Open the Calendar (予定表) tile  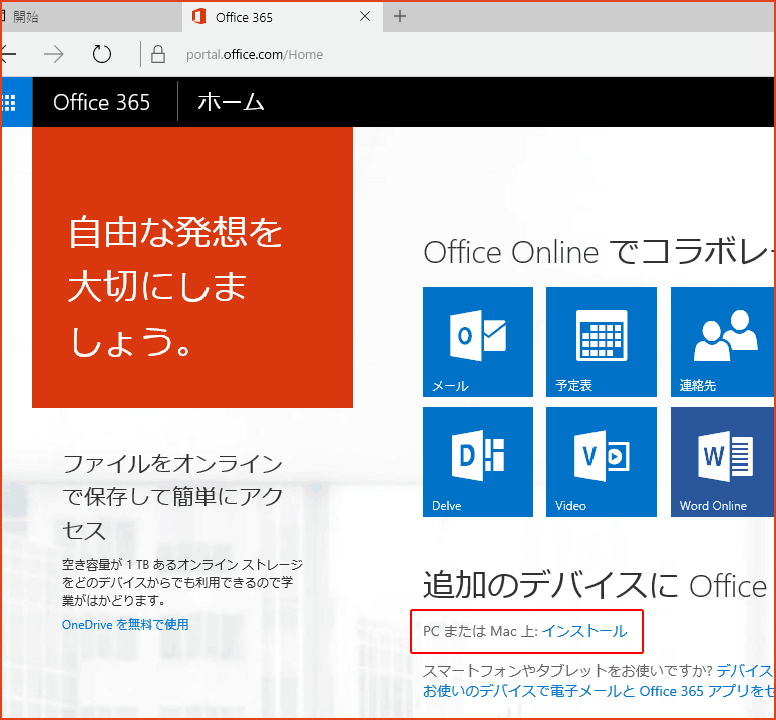click(x=601, y=341)
